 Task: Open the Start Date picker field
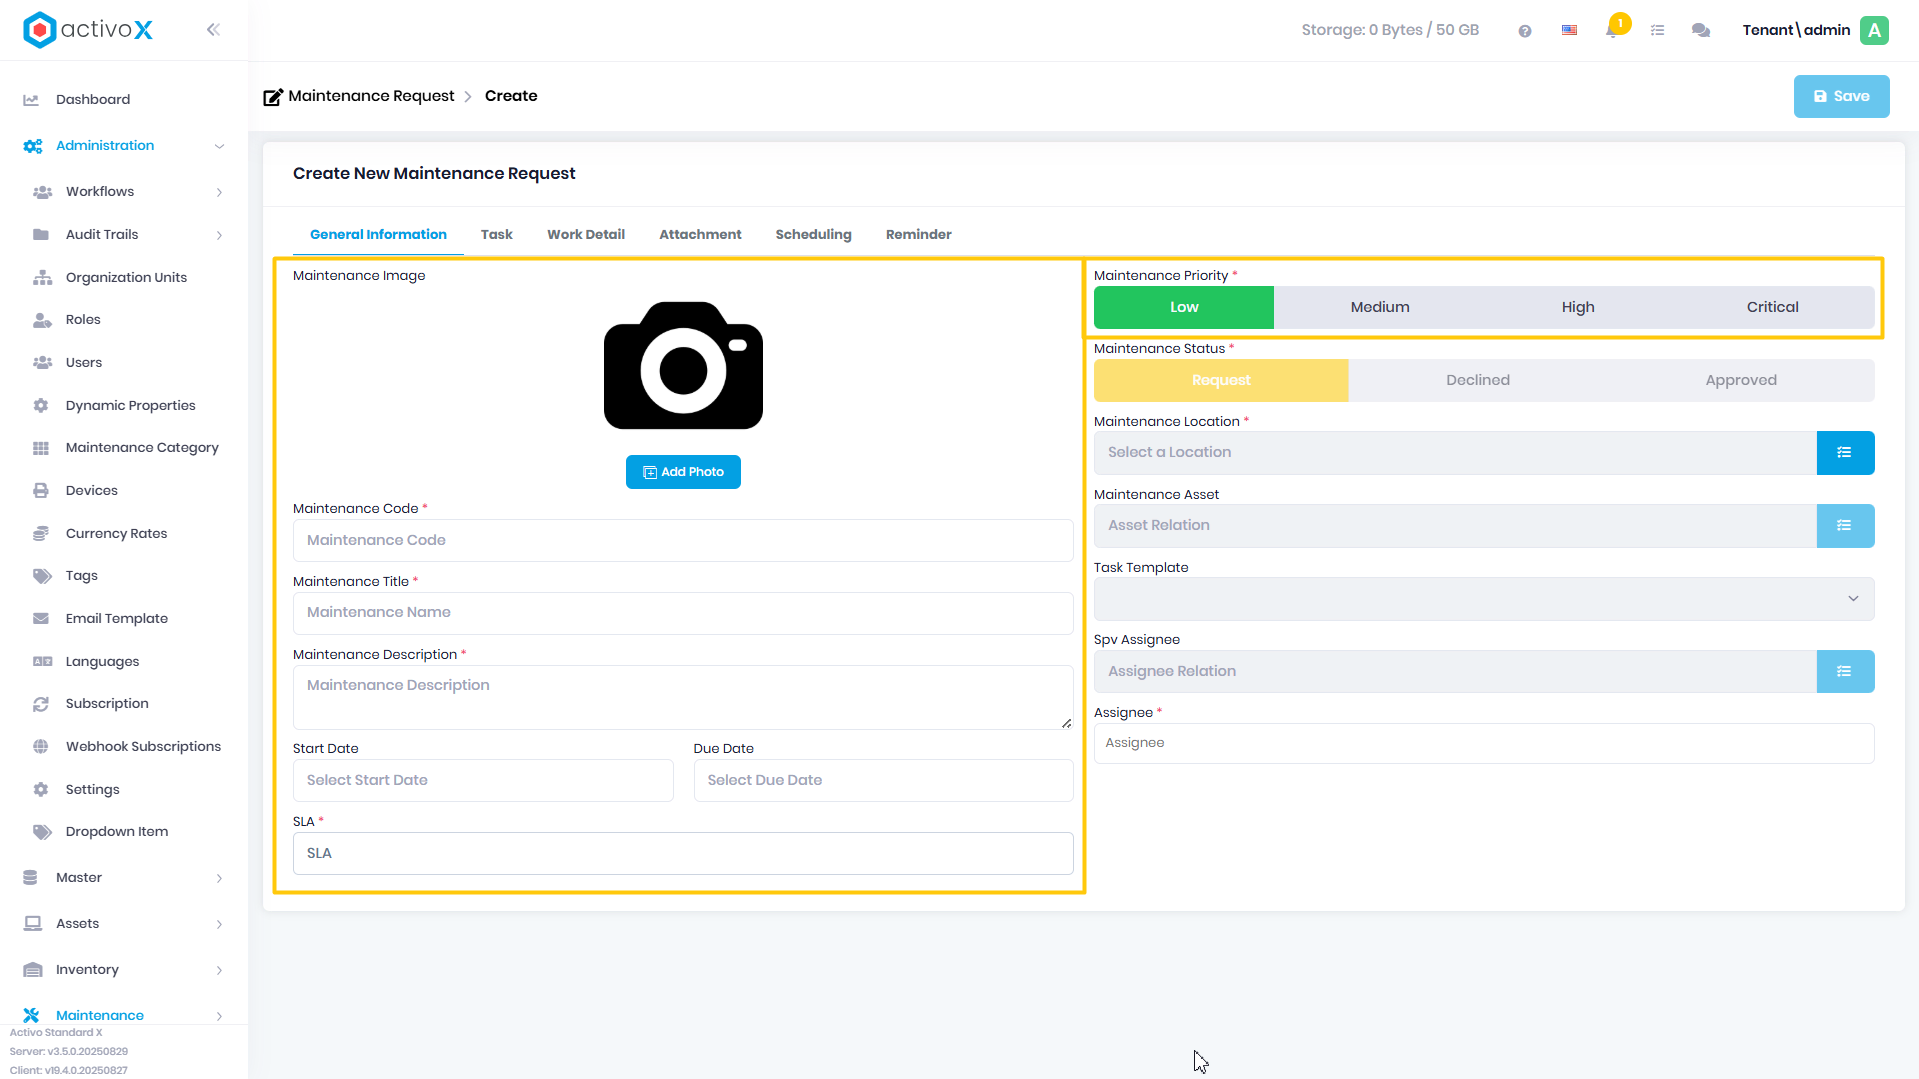483,781
